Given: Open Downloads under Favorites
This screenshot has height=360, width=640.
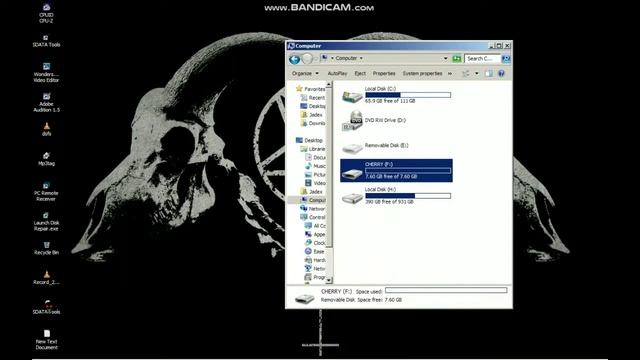Looking at the screenshot, I should click(x=313, y=123).
